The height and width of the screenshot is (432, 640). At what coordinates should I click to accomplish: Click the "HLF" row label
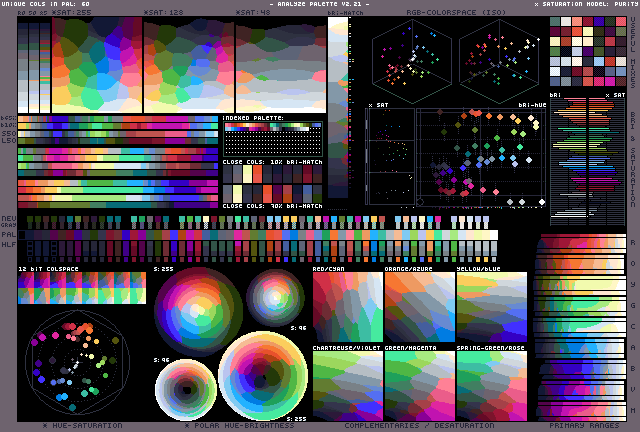tap(9, 244)
